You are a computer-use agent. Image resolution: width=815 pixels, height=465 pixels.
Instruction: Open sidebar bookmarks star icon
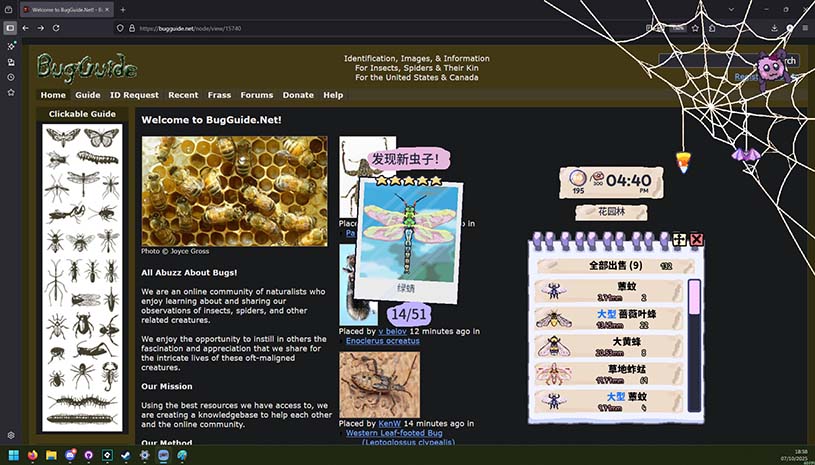11,92
